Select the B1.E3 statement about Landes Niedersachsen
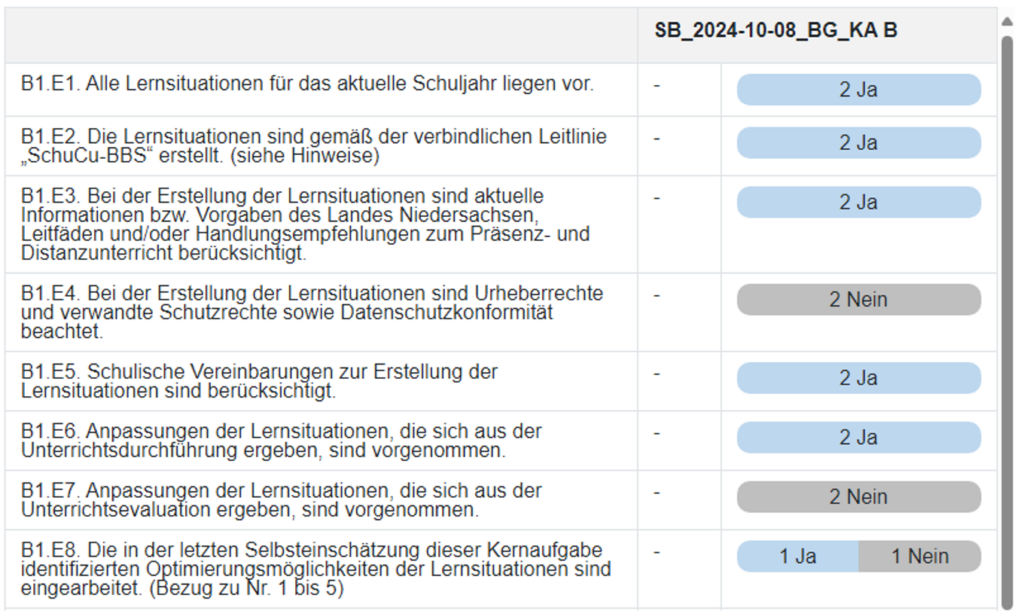 tap(305, 224)
